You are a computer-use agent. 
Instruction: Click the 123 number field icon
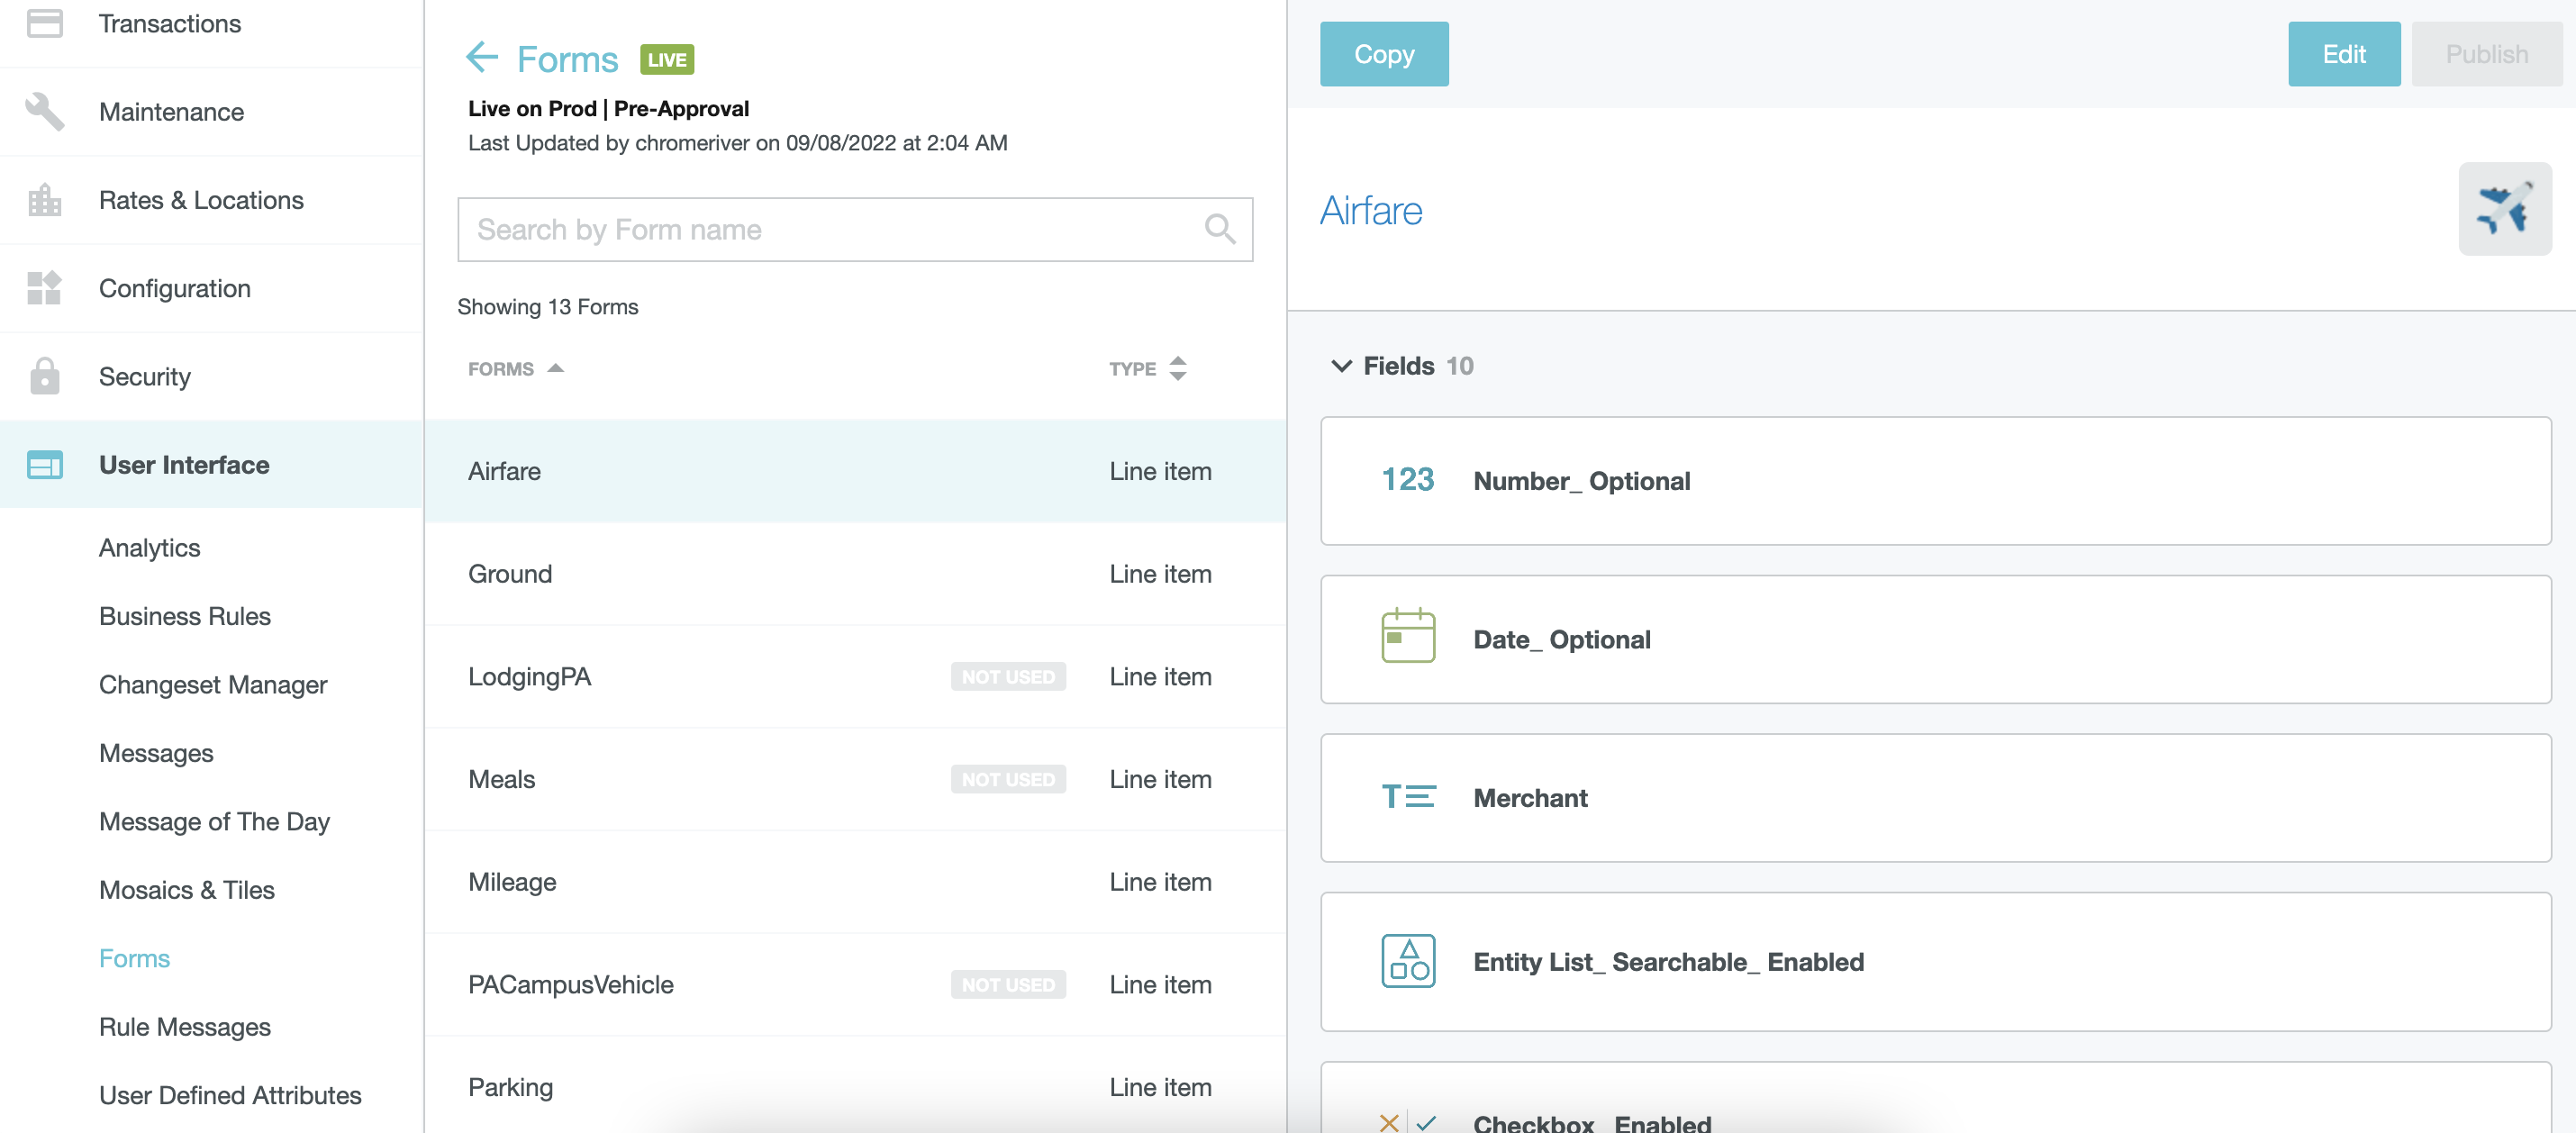[x=1407, y=481]
